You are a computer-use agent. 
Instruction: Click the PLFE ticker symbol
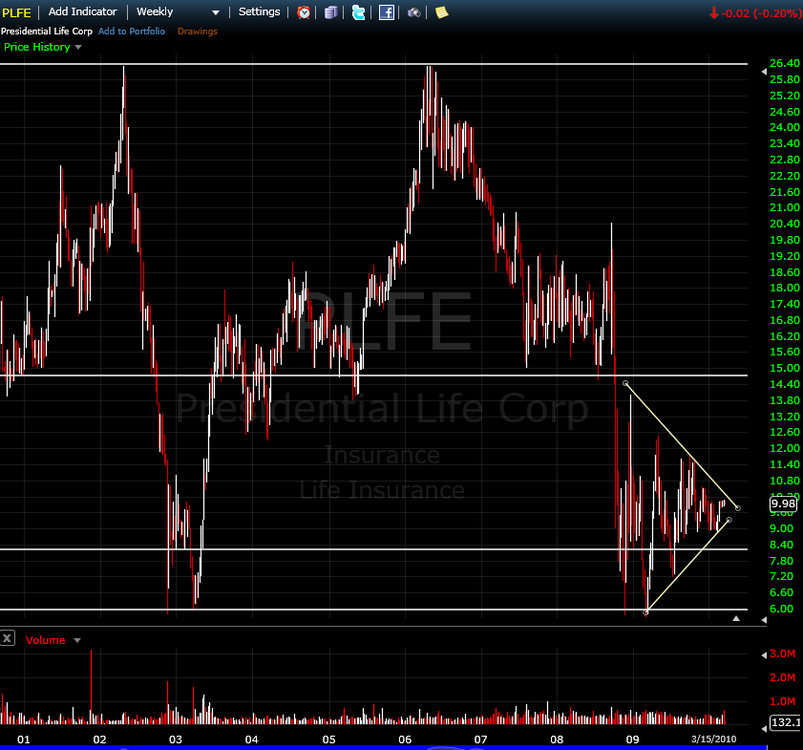[16, 12]
